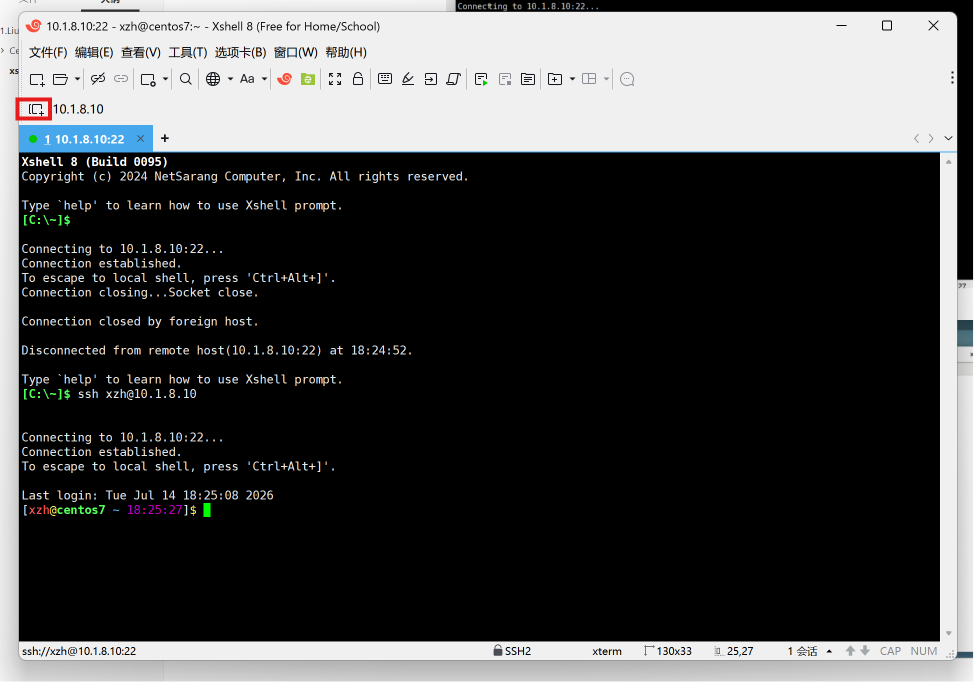The width and height of the screenshot is (974, 682).
Task: Click the status bar upload arrow
Action: click(x=850, y=651)
